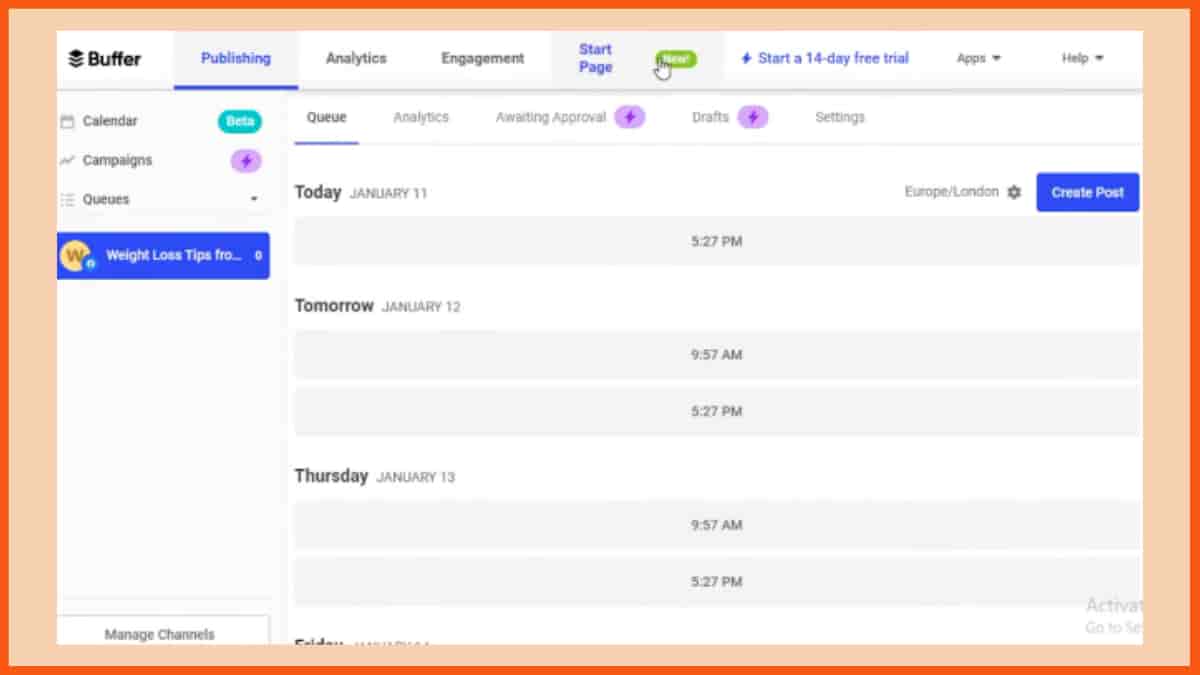Click the lightning icon next to Drafts
1200x675 pixels.
(x=755, y=117)
